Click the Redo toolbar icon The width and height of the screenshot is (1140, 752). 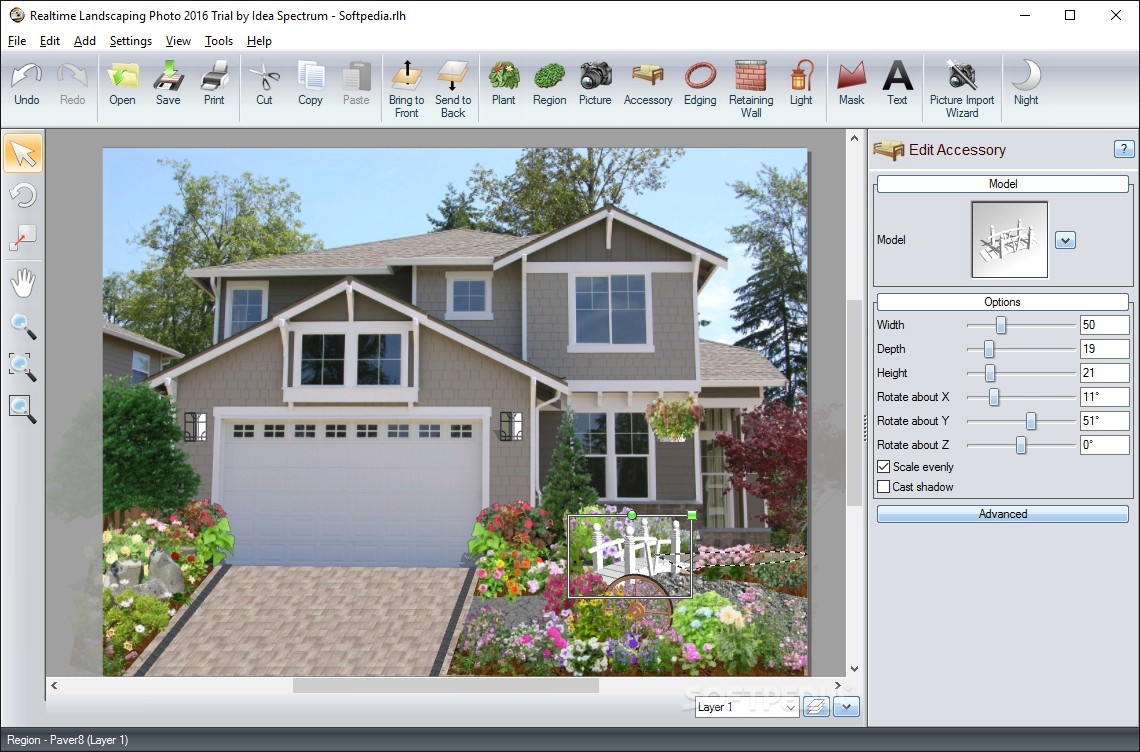click(x=73, y=84)
